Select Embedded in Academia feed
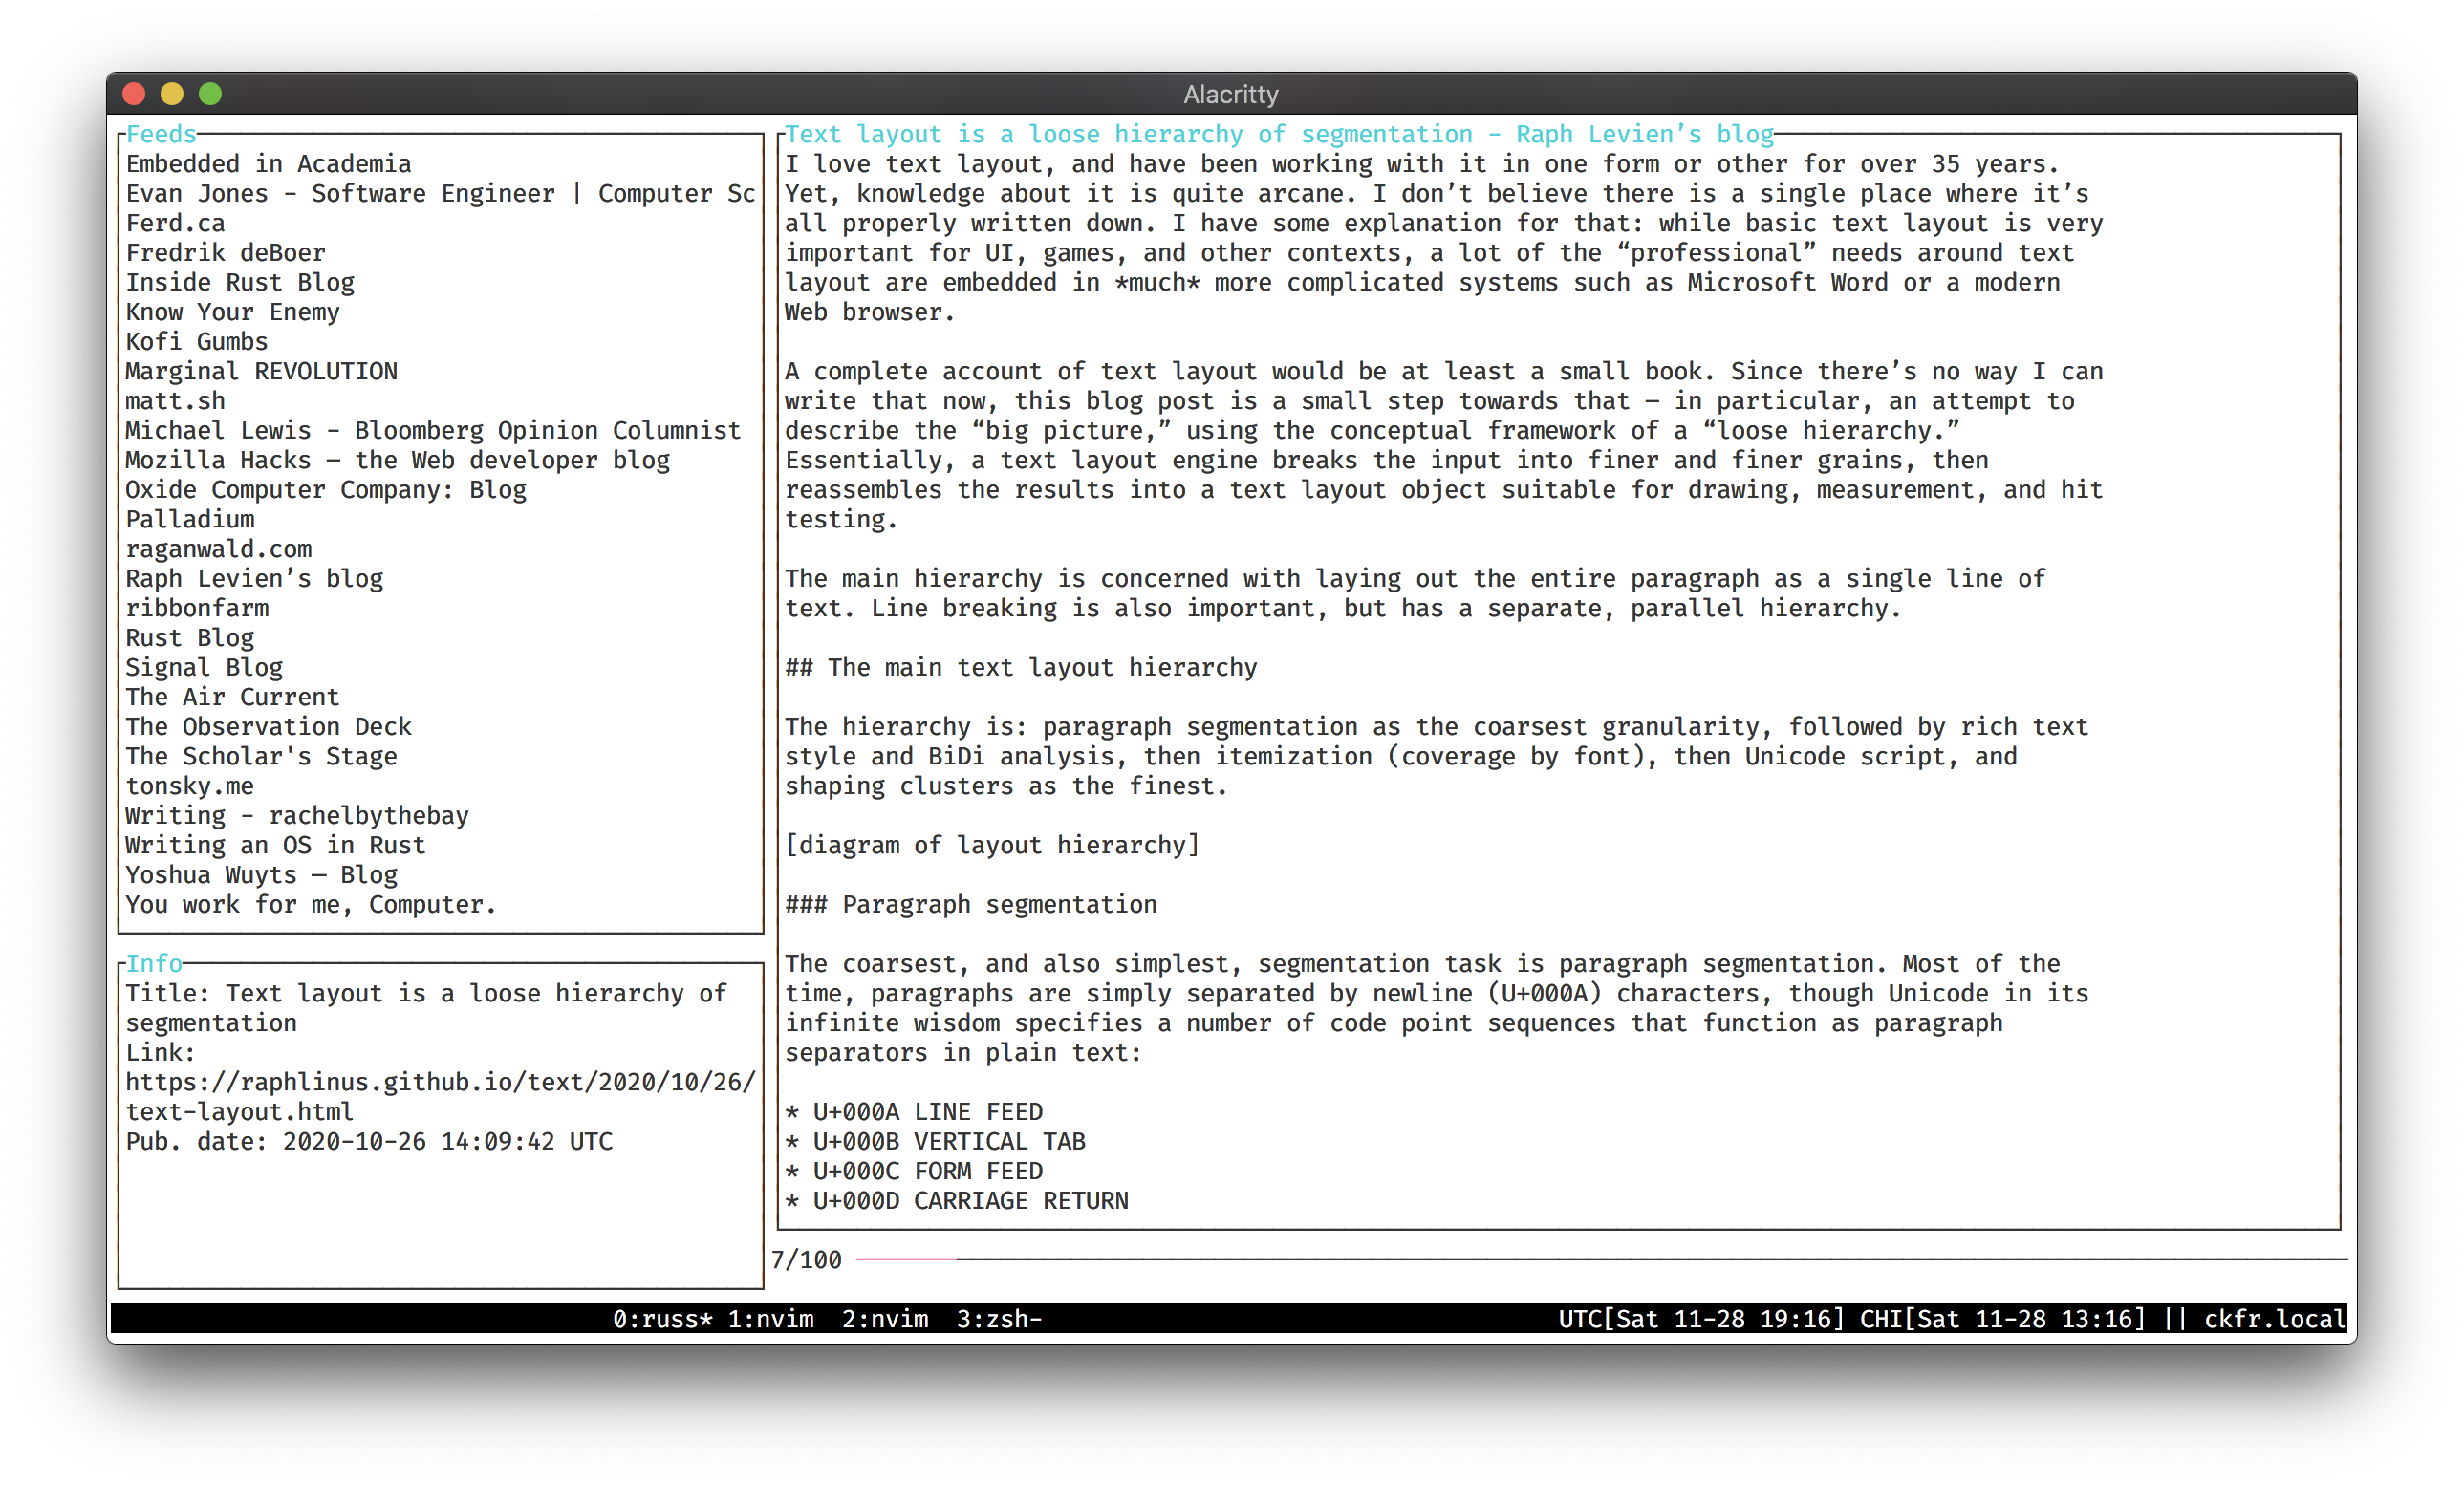The height and width of the screenshot is (1485, 2464). coord(268,164)
